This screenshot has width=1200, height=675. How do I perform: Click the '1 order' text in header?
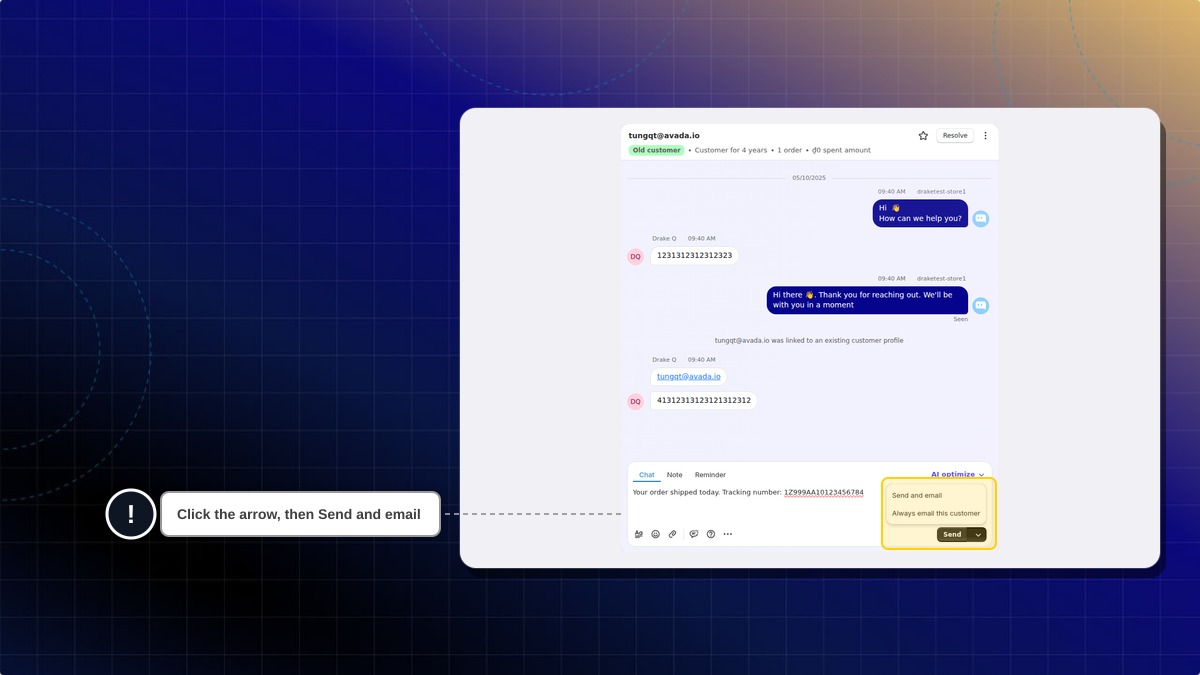click(x=790, y=150)
